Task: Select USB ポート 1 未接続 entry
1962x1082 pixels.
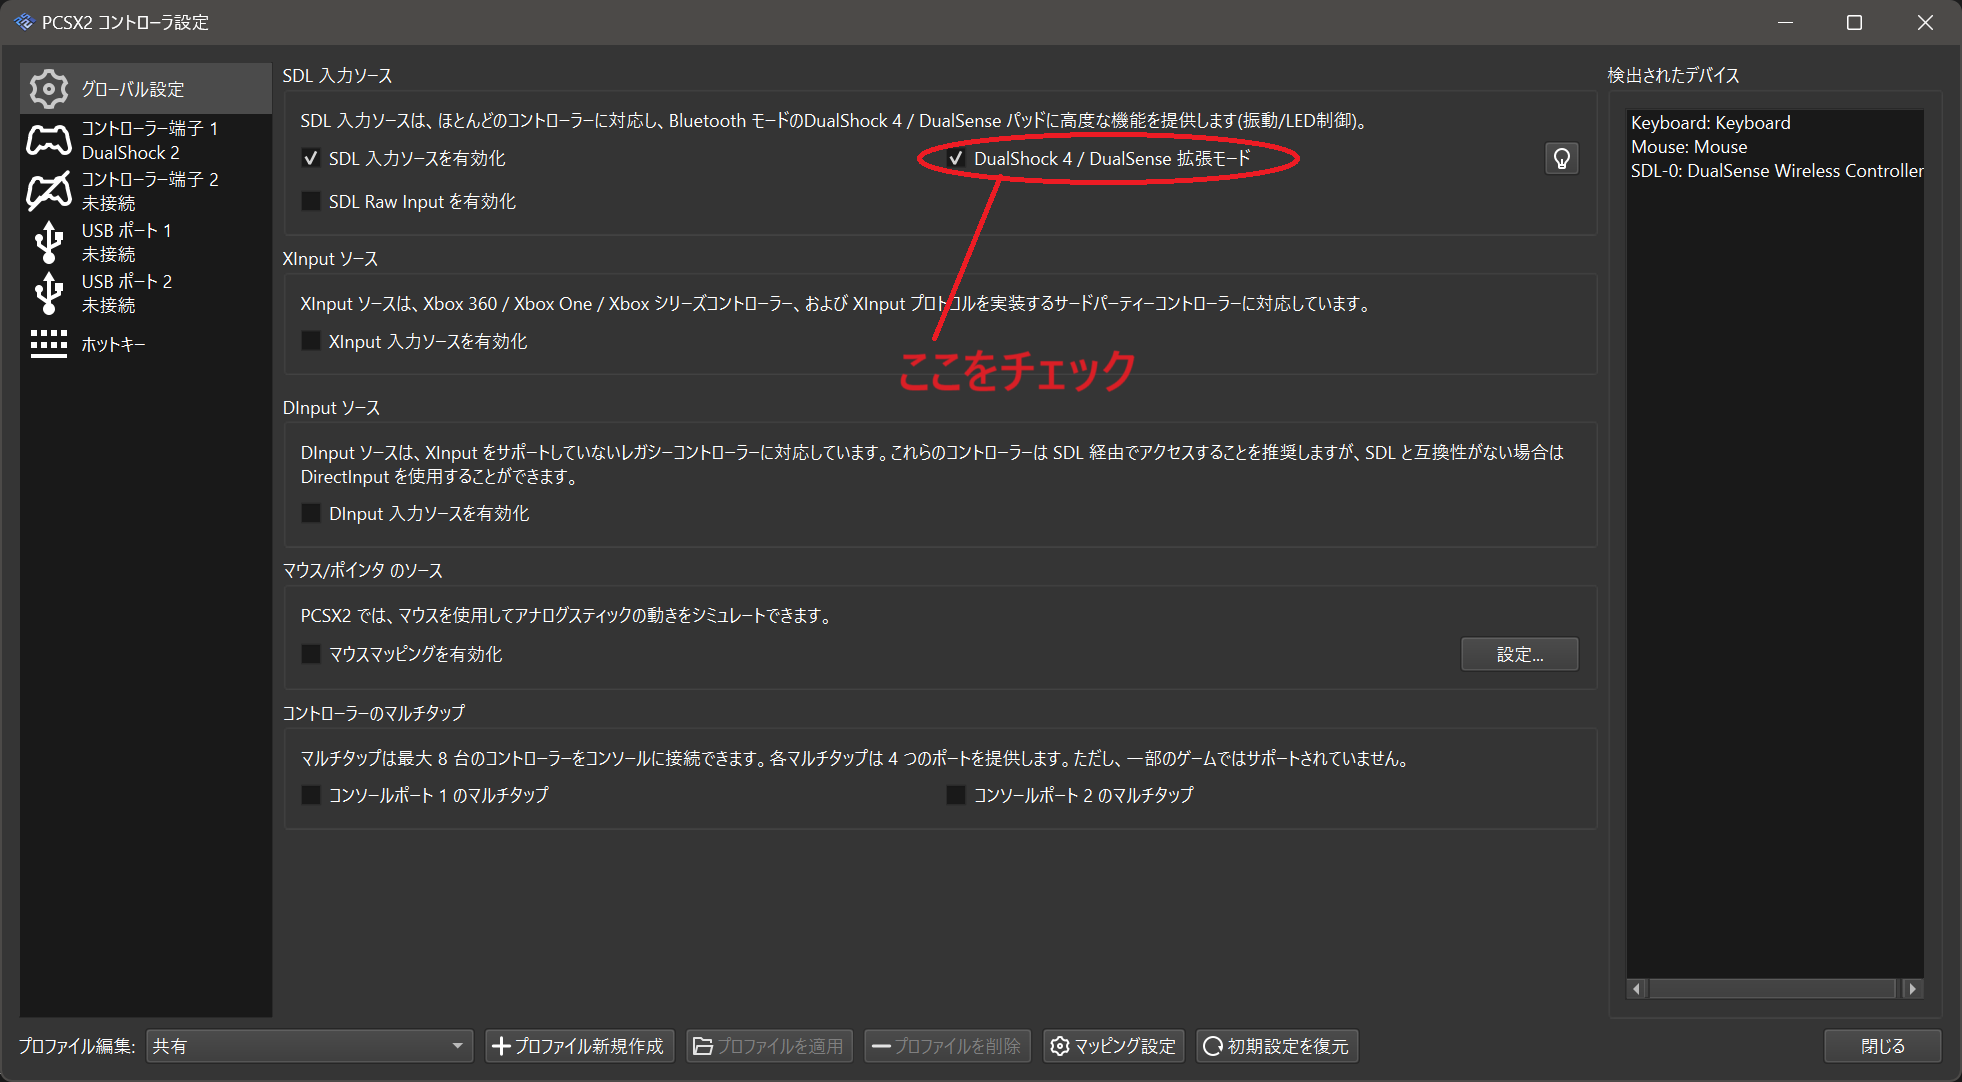Action: (146, 242)
